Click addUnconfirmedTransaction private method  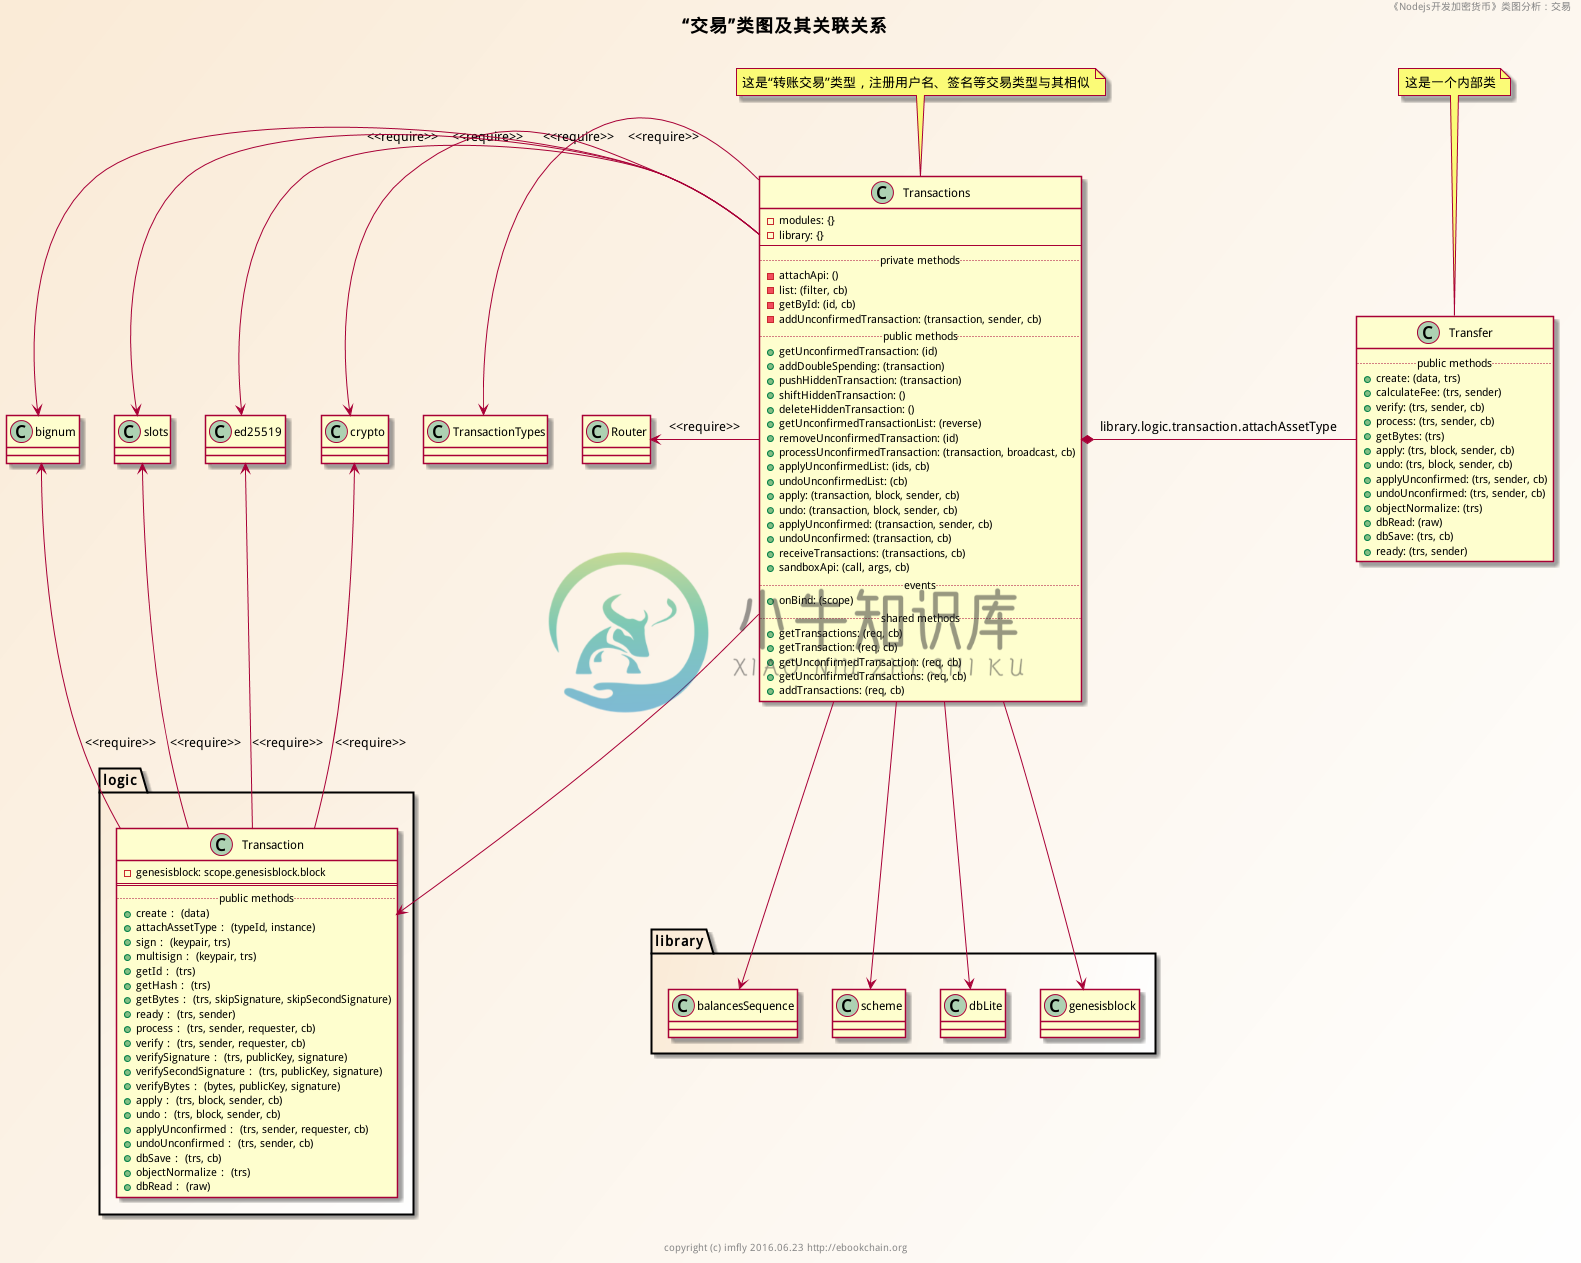click(910, 320)
